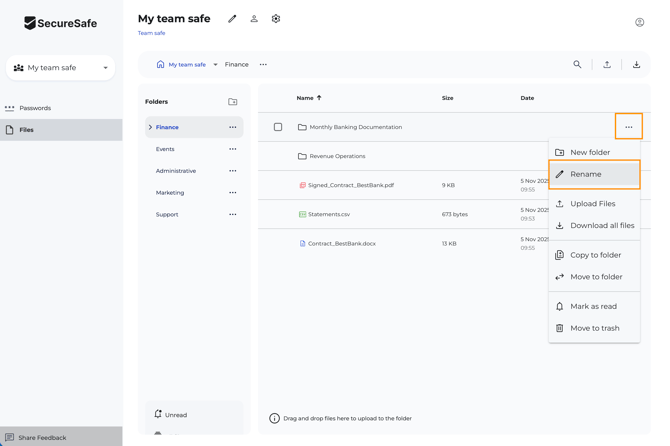670x446 pixels.
Task: Open the Signed_Contract_BestBank.pdf file
Action: click(x=351, y=185)
